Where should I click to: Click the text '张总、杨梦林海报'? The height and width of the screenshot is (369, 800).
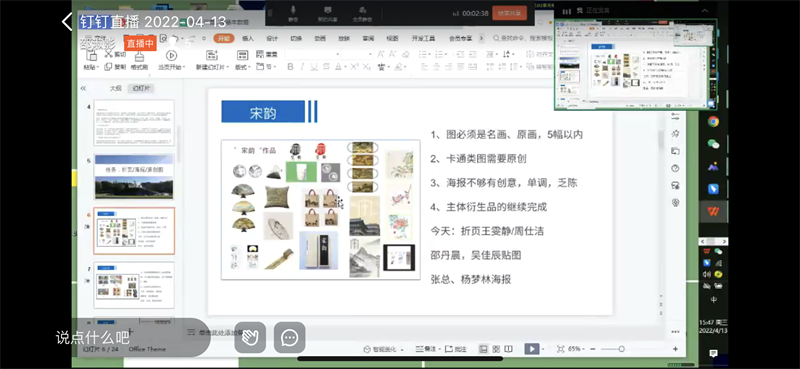click(x=471, y=279)
